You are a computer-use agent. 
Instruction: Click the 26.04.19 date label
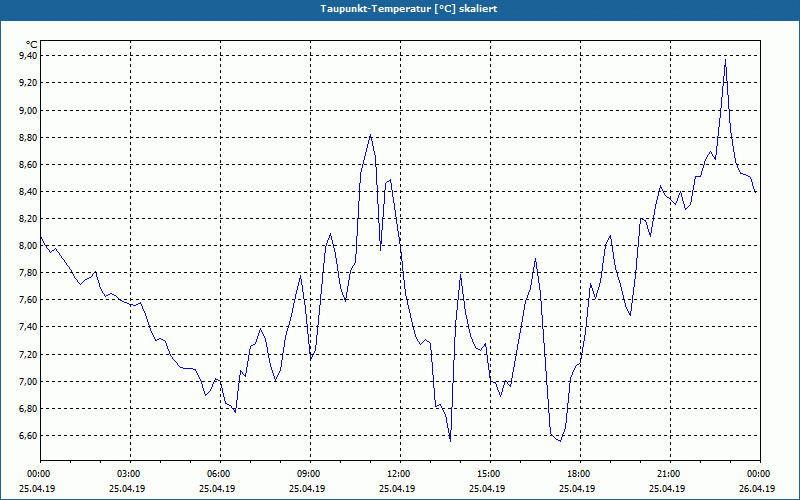(x=757, y=488)
